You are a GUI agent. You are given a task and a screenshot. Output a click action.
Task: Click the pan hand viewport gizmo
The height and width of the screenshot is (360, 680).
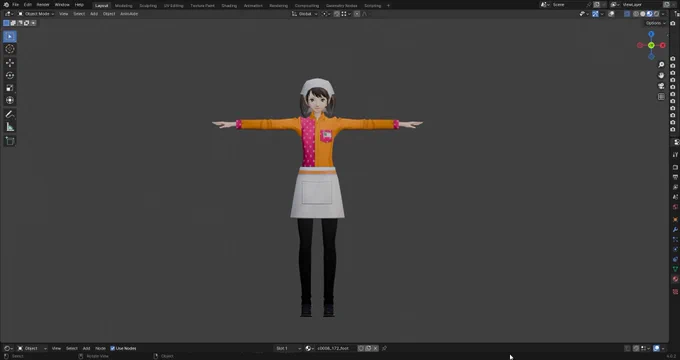pos(661,75)
